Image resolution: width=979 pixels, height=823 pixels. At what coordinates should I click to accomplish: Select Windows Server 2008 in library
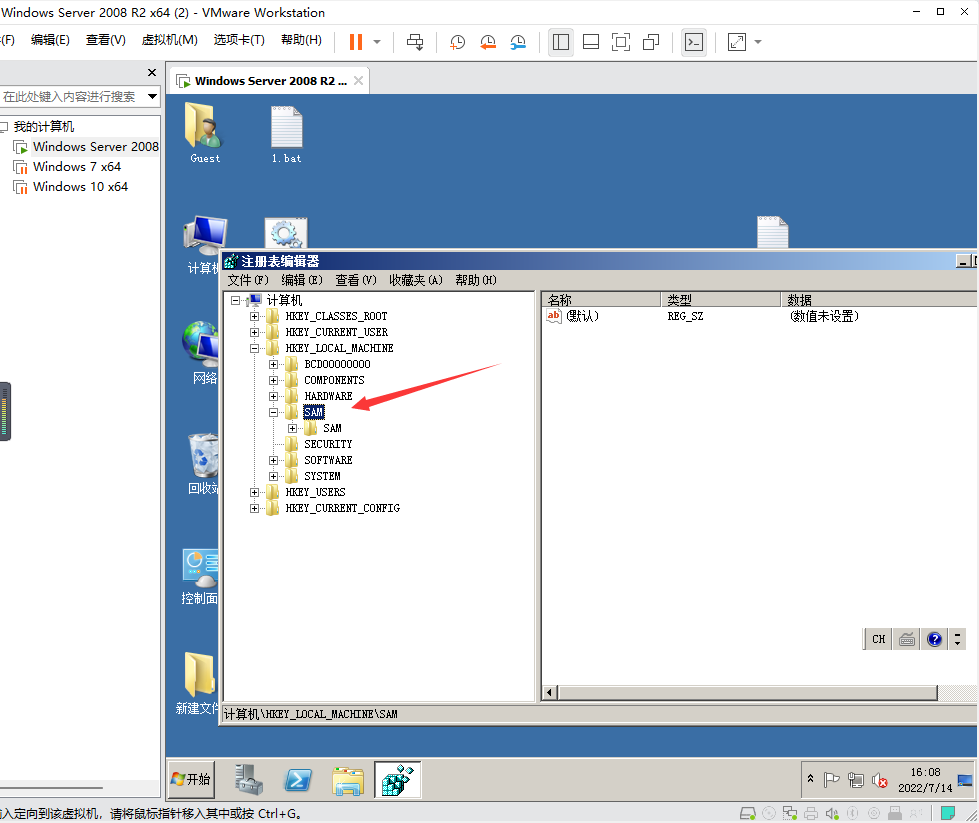click(x=96, y=147)
